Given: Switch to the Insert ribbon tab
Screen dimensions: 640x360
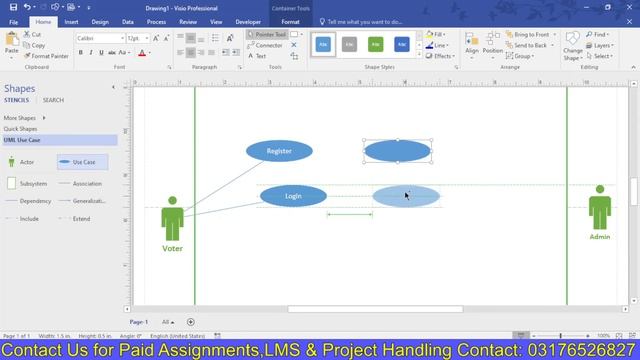Looking at the screenshot, I should coord(71,22).
